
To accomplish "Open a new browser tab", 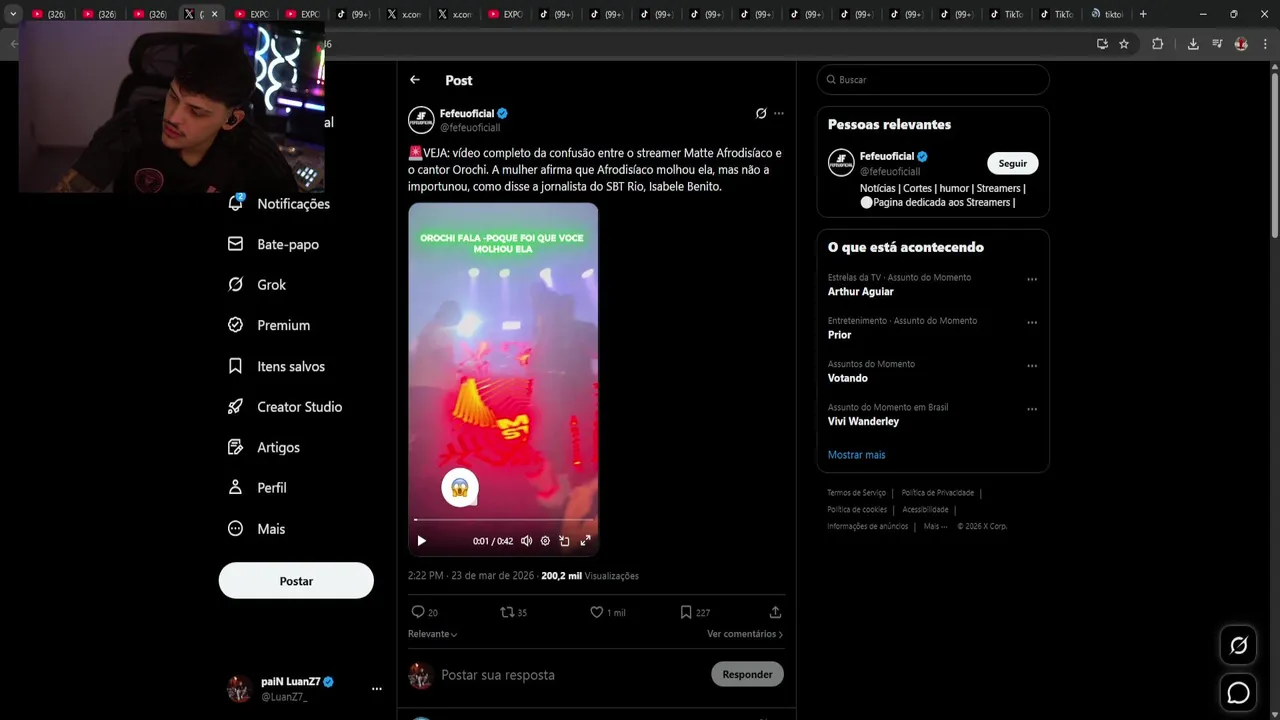I will [1143, 14].
